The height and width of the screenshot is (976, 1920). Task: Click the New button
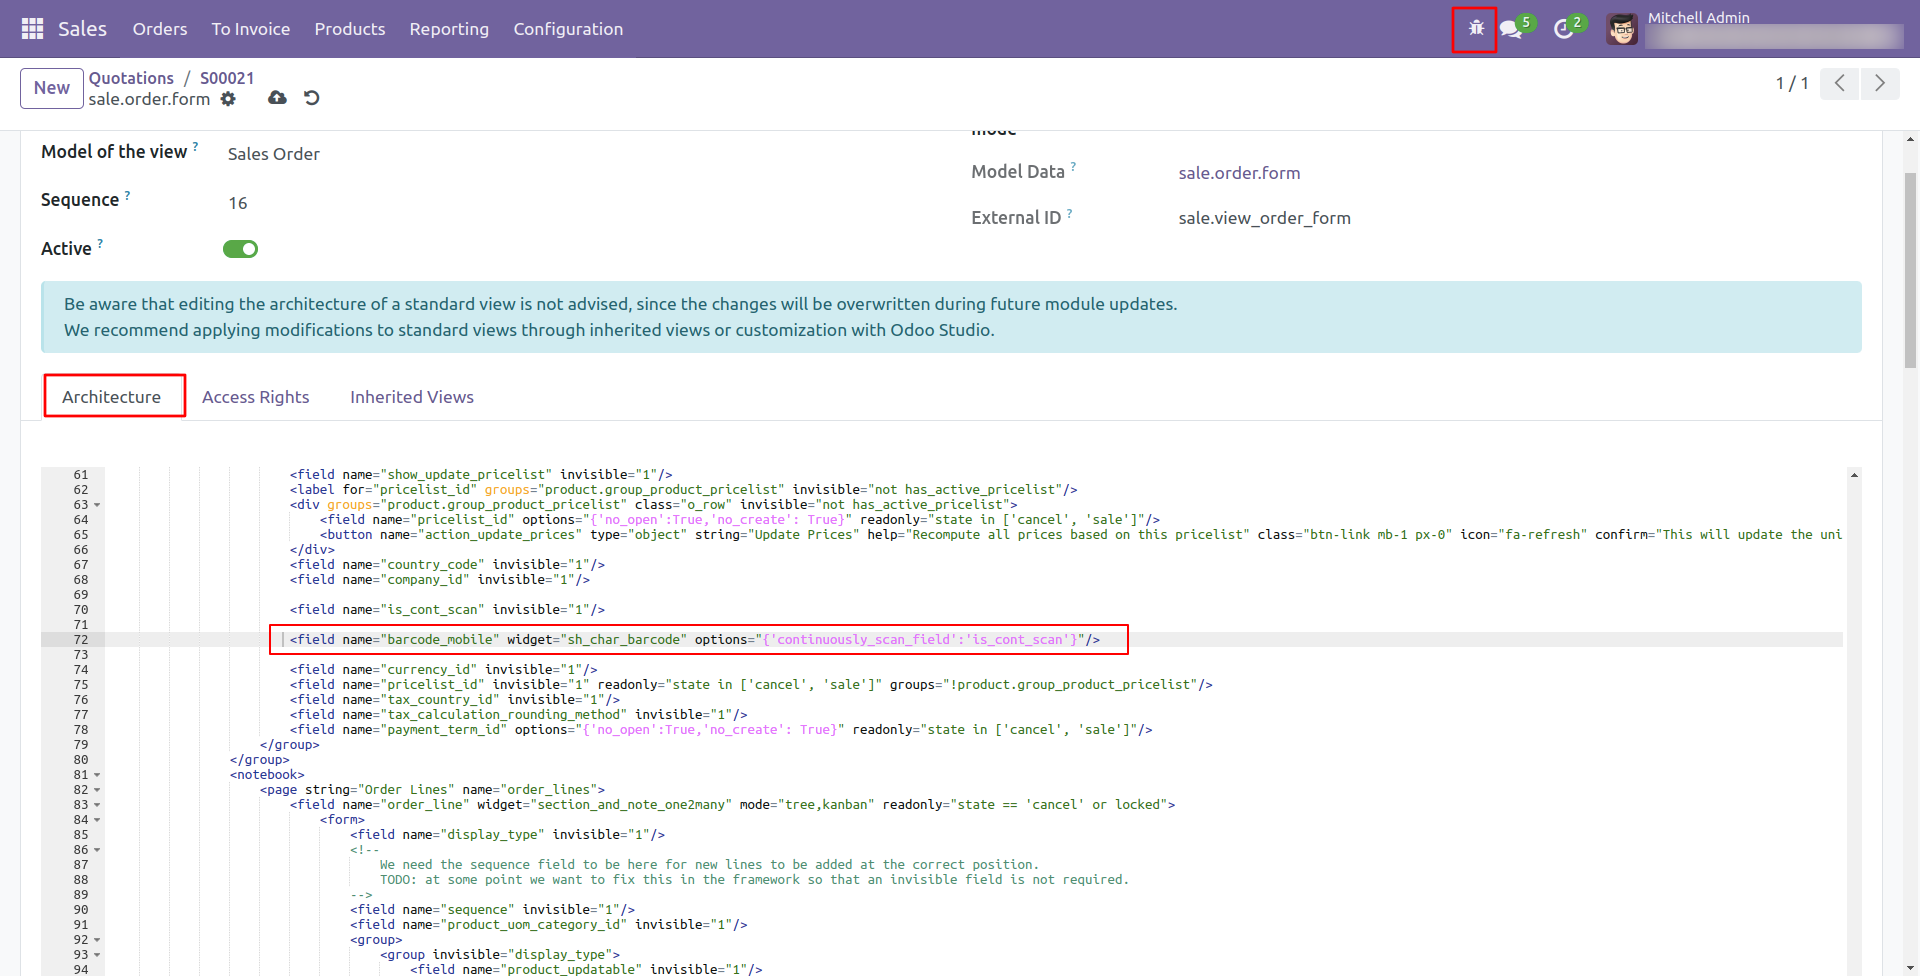[x=52, y=88]
